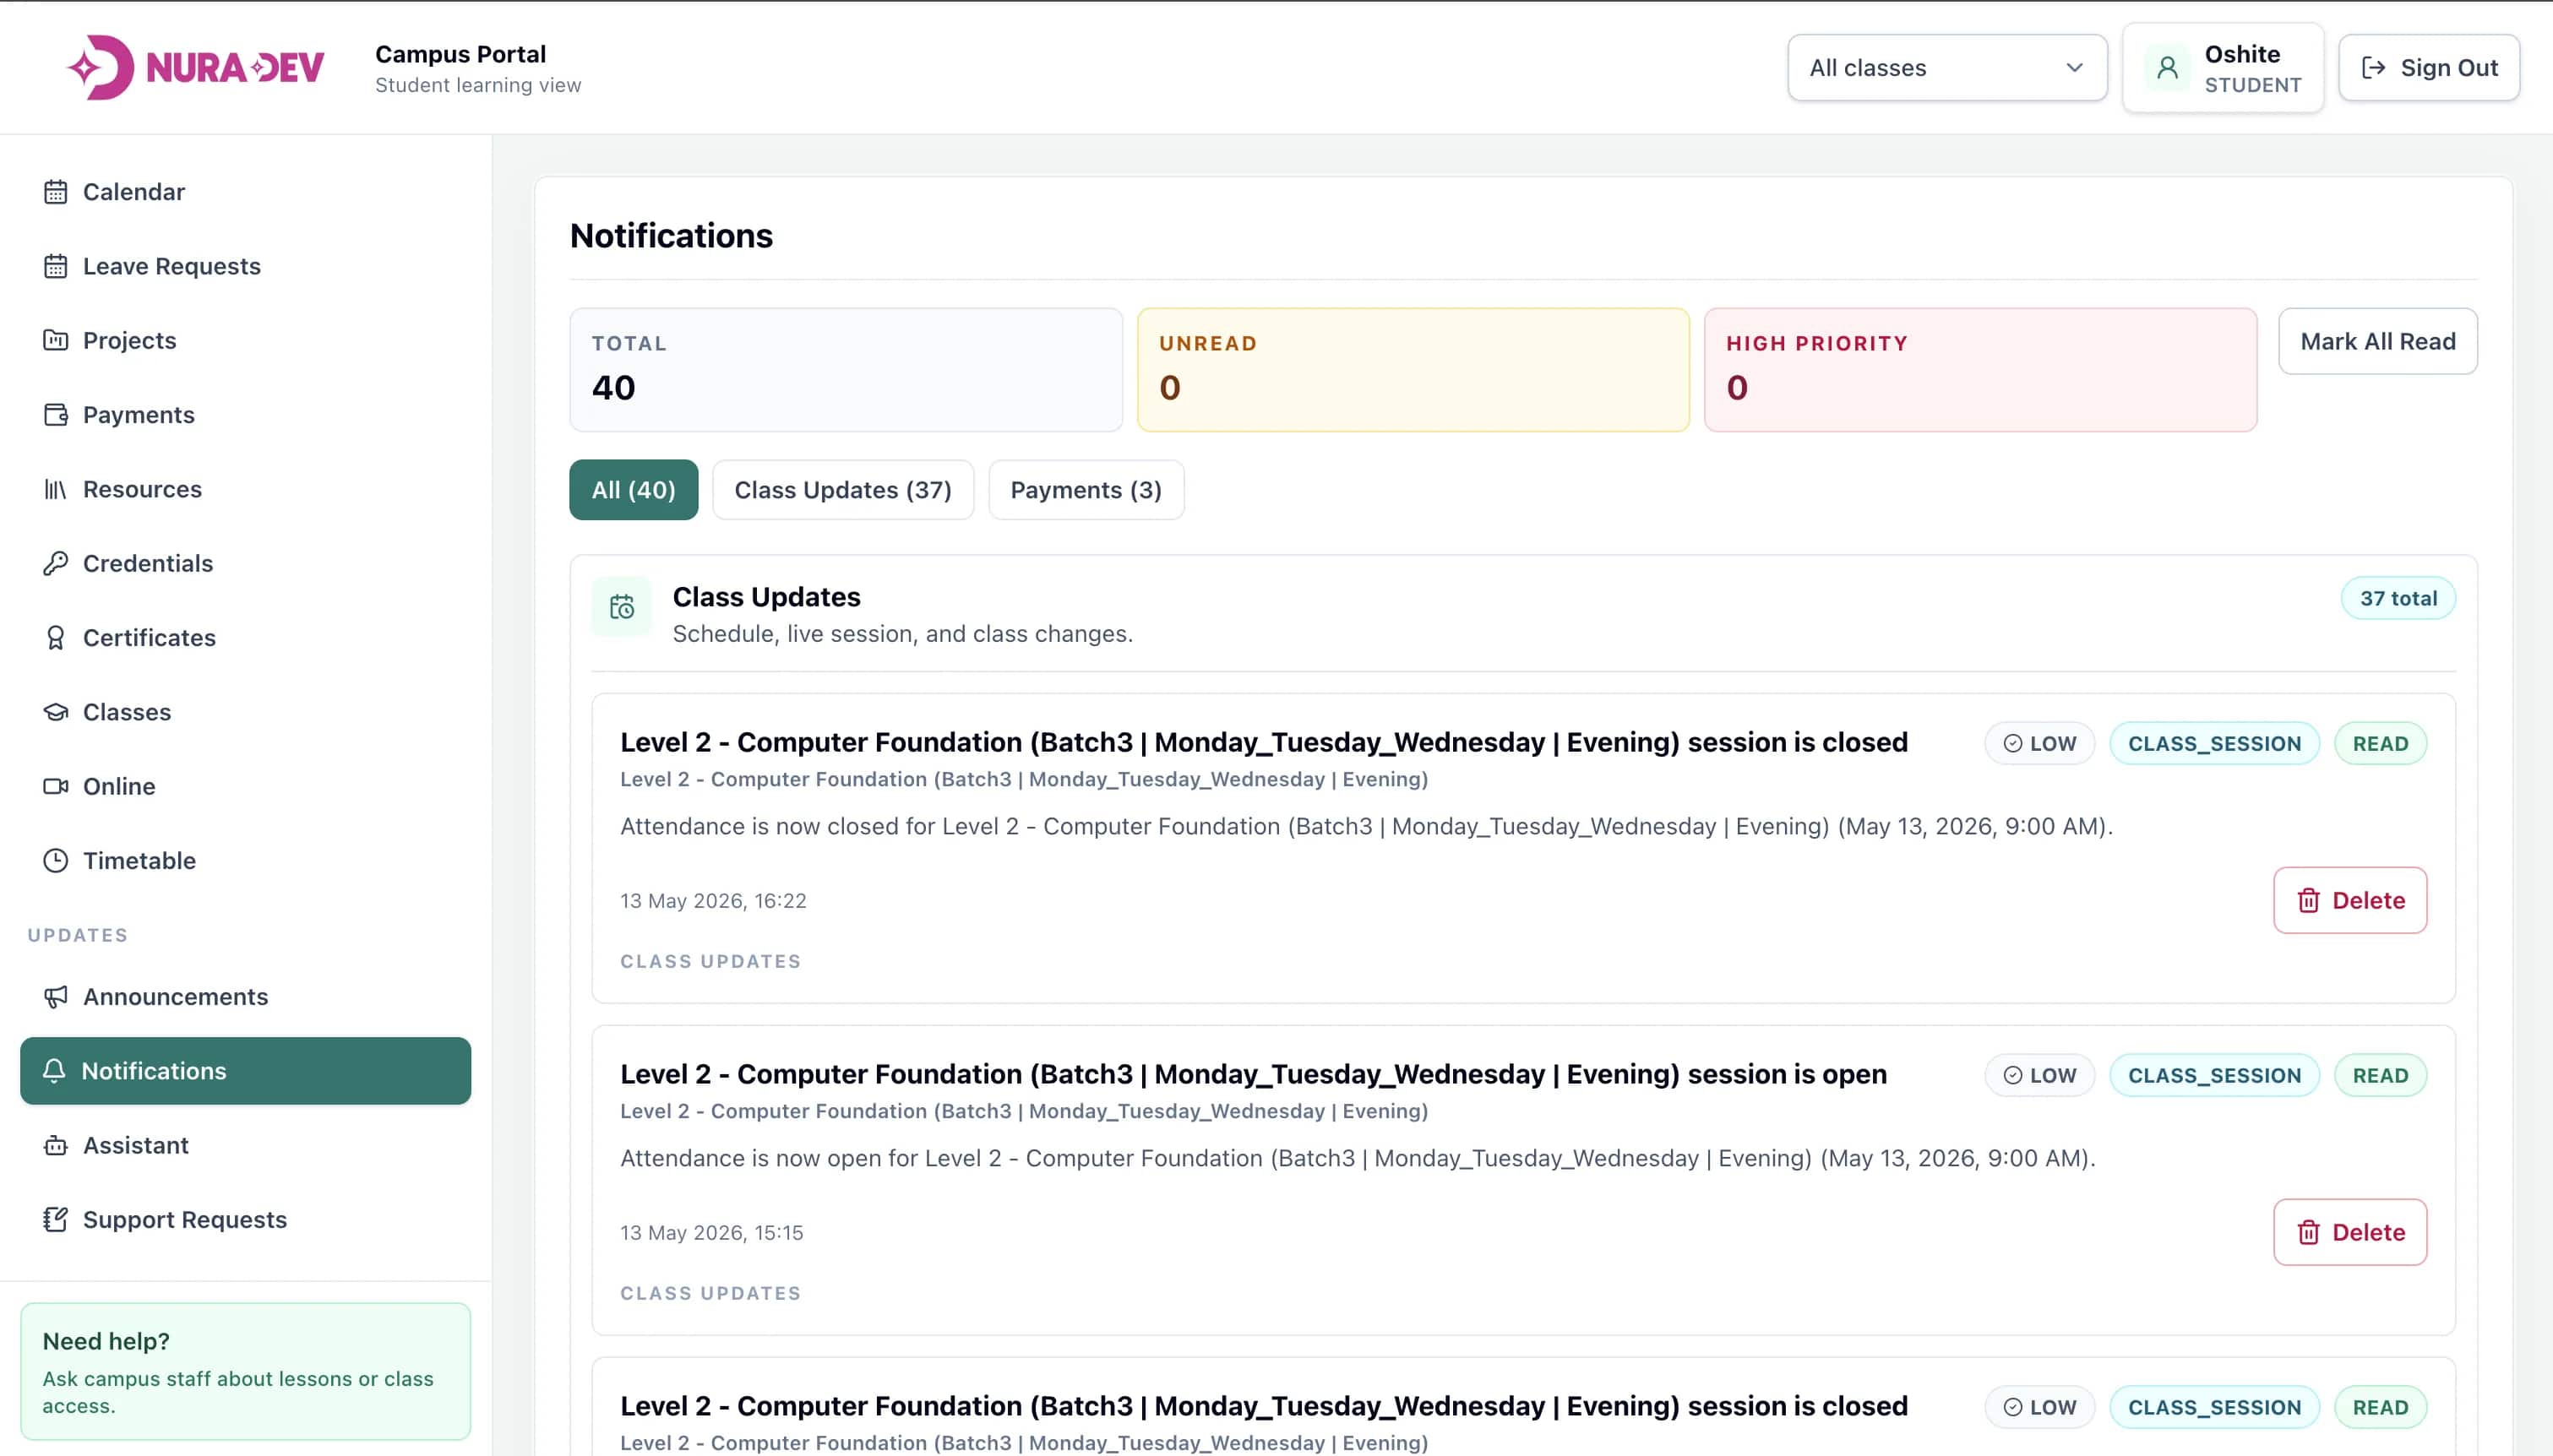Open the Assistant sidebar item
This screenshot has width=2553, height=1456.
click(x=245, y=1146)
